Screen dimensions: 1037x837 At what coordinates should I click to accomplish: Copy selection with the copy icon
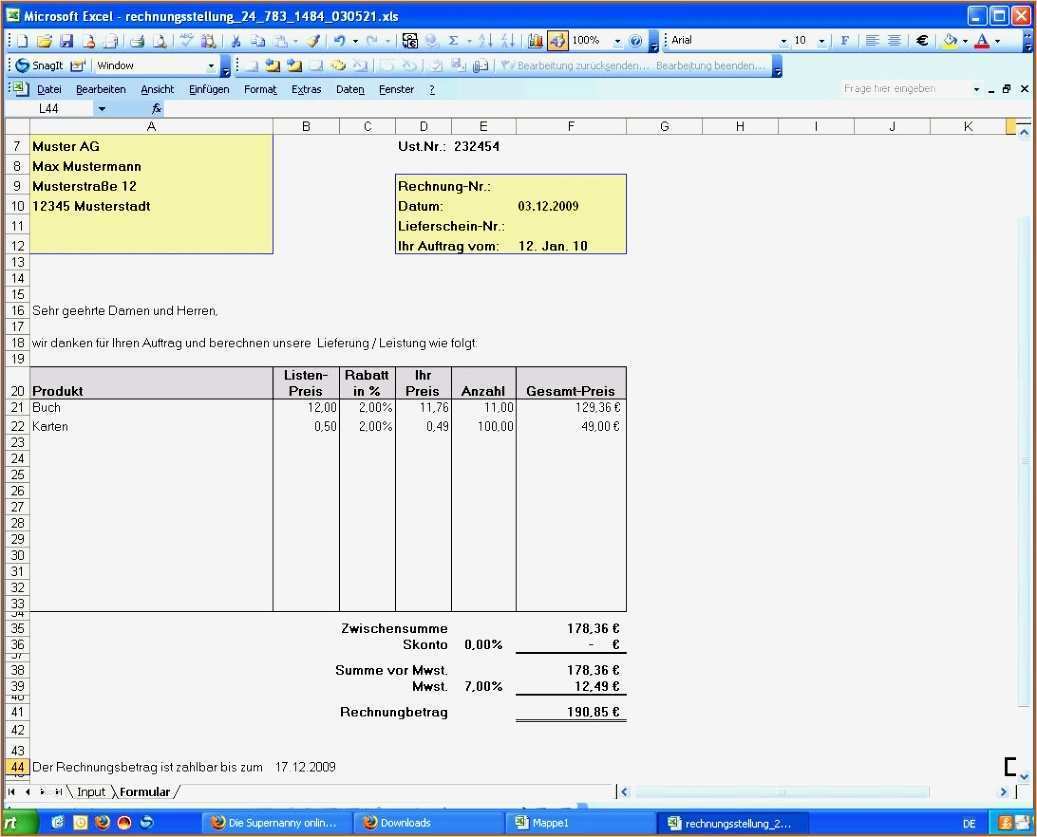point(258,41)
